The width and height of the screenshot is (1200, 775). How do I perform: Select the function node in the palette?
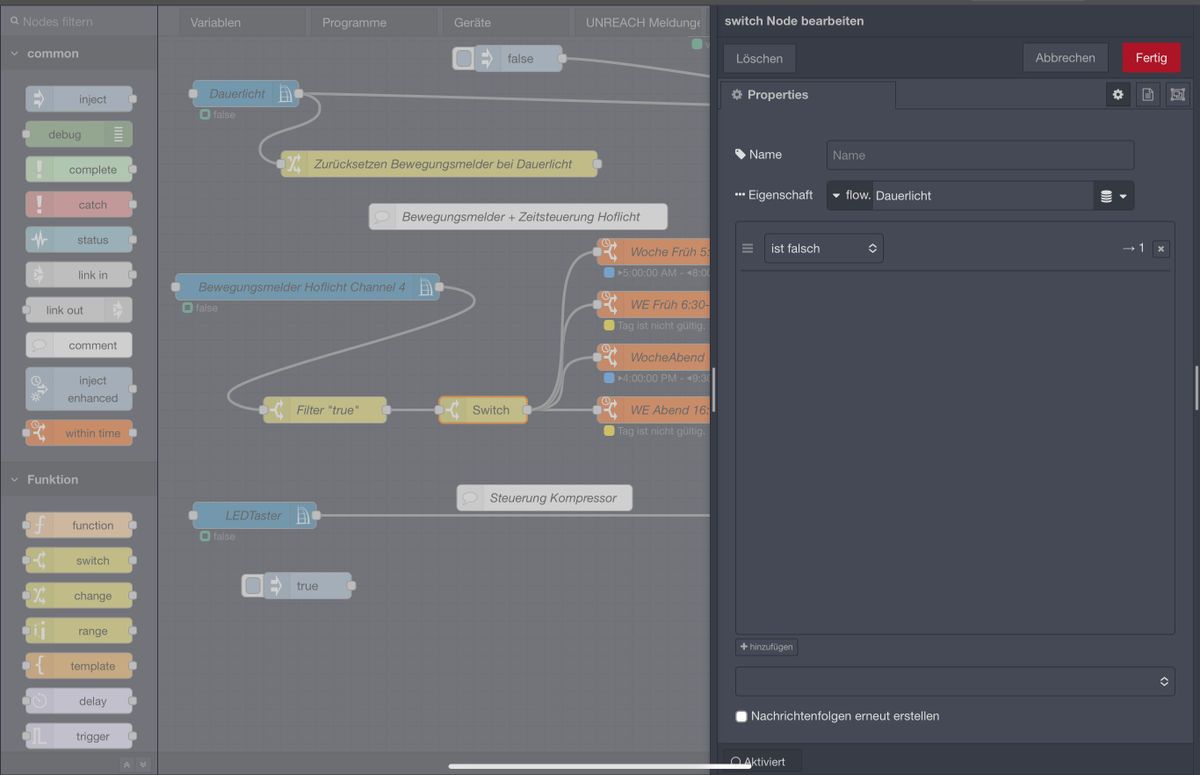click(79, 525)
